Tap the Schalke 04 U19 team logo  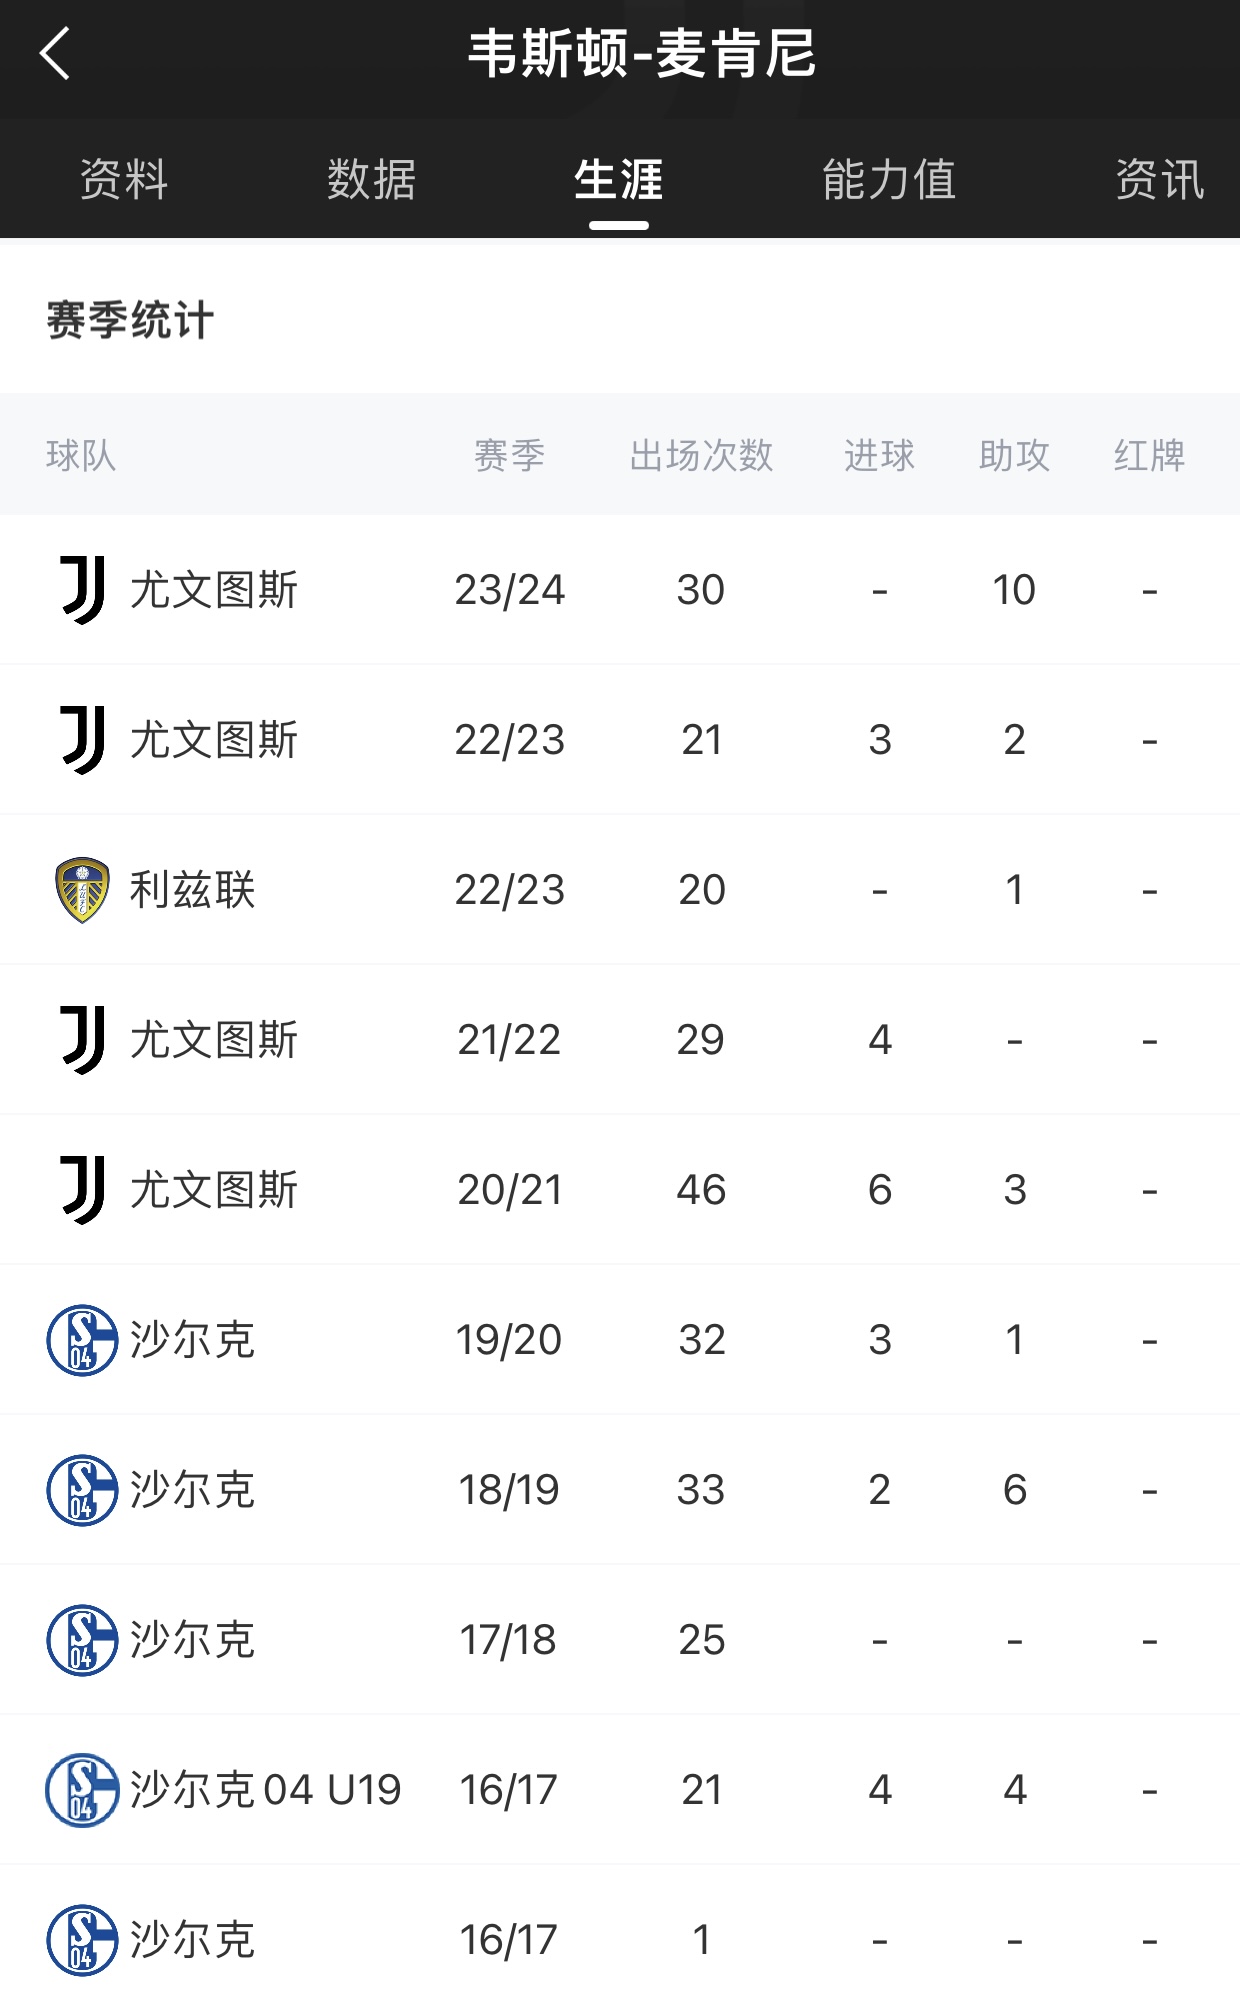tap(82, 1790)
